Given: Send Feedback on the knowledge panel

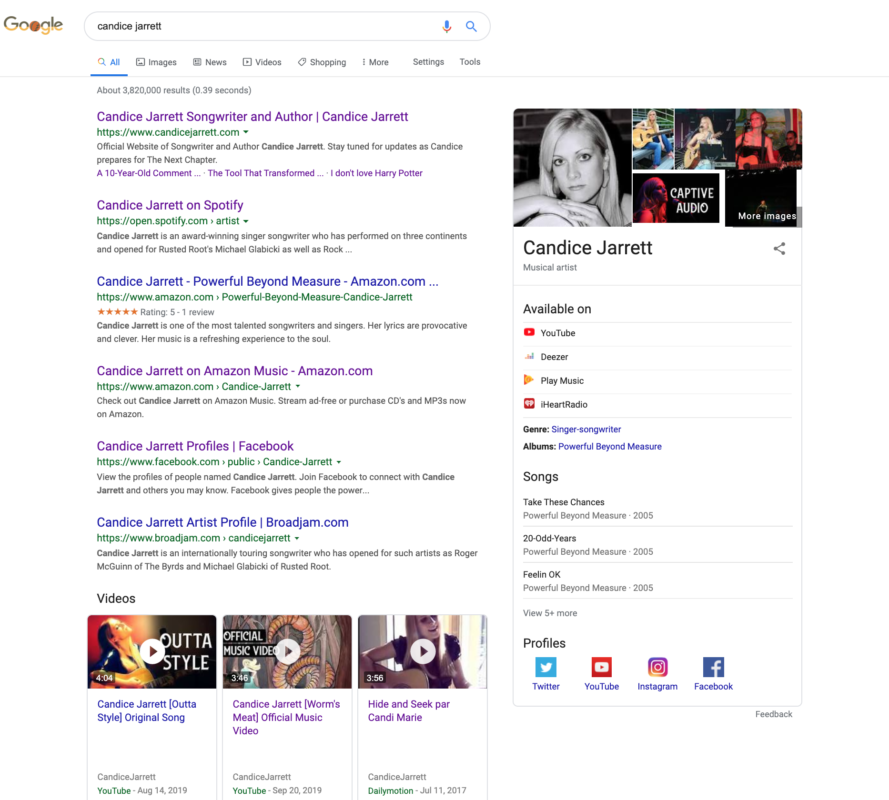Looking at the screenshot, I should coord(773,714).
